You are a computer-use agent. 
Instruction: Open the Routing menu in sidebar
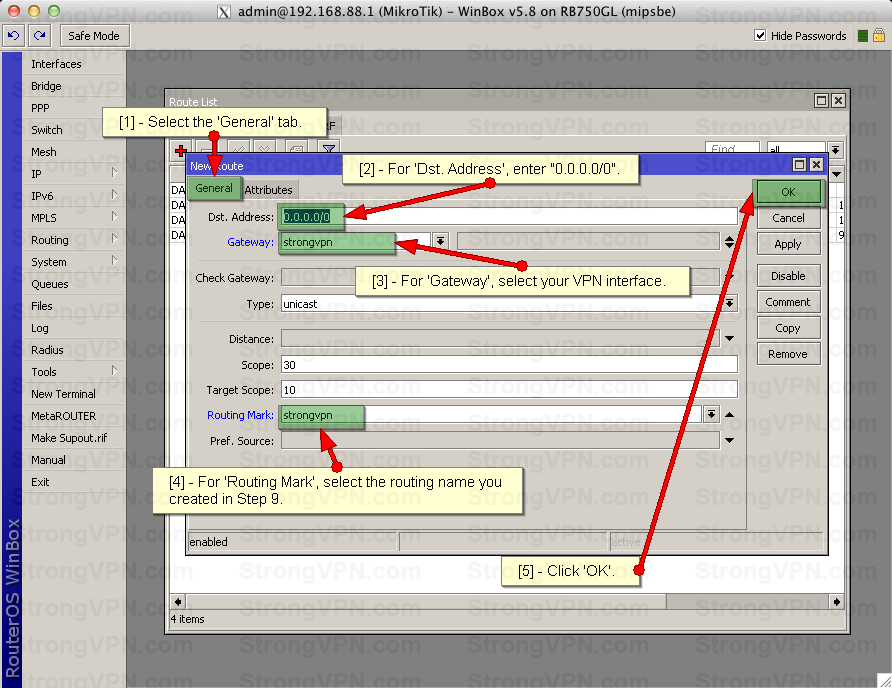coord(50,240)
